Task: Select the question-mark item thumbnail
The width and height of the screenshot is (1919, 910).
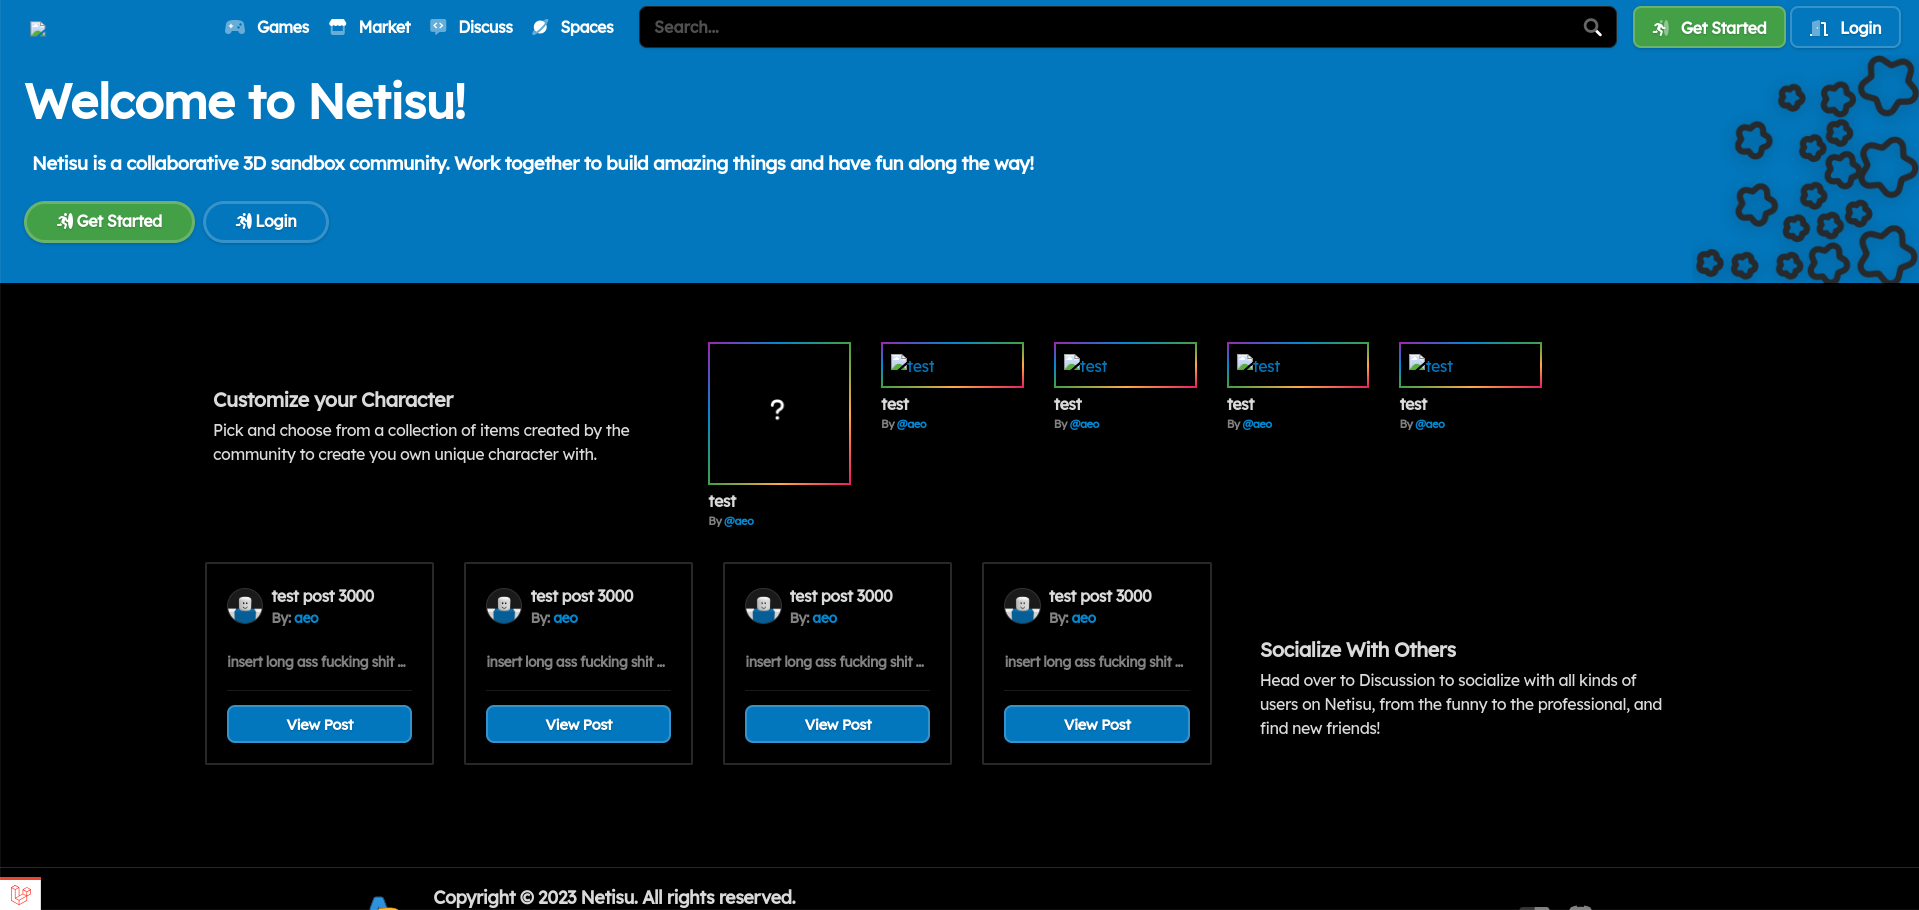Action: pos(779,413)
